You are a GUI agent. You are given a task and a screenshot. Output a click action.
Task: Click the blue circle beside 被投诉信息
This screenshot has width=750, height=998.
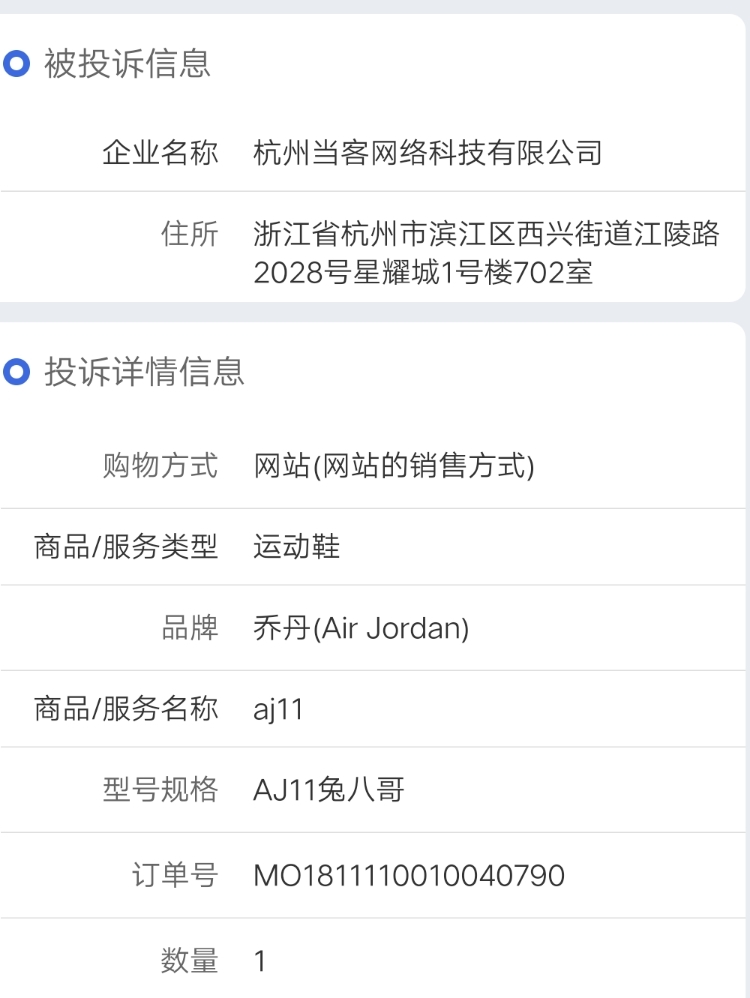(17, 64)
